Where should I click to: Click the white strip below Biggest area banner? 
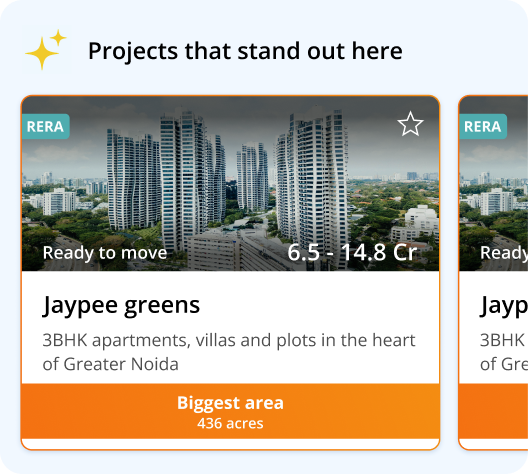(x=230, y=444)
